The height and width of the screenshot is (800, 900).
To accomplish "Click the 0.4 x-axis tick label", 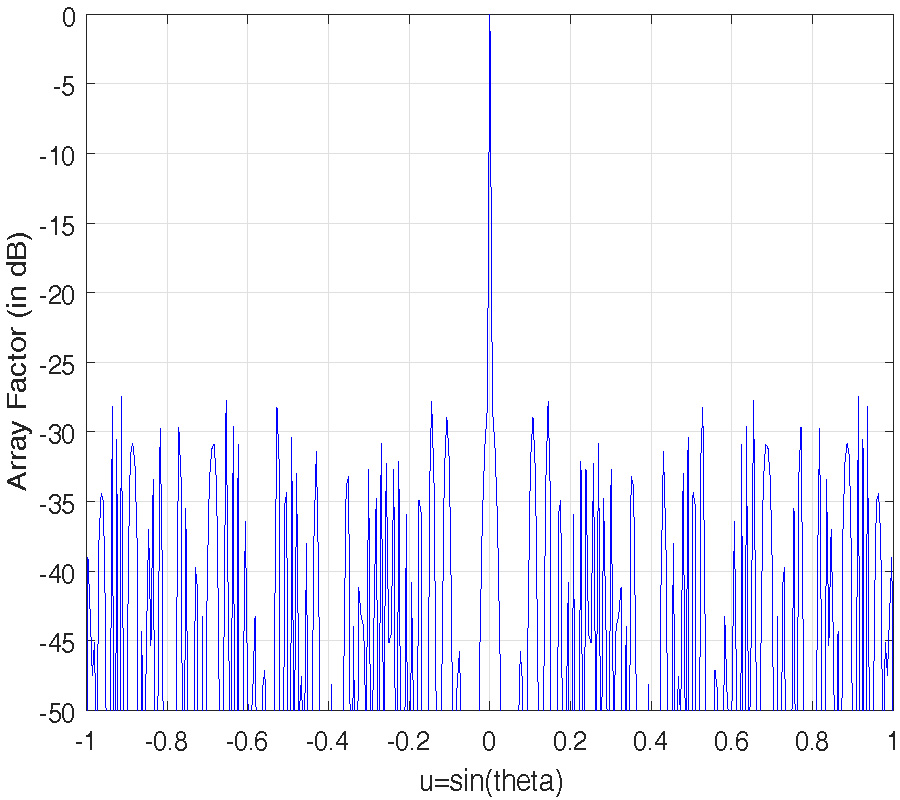I will click(x=651, y=742).
